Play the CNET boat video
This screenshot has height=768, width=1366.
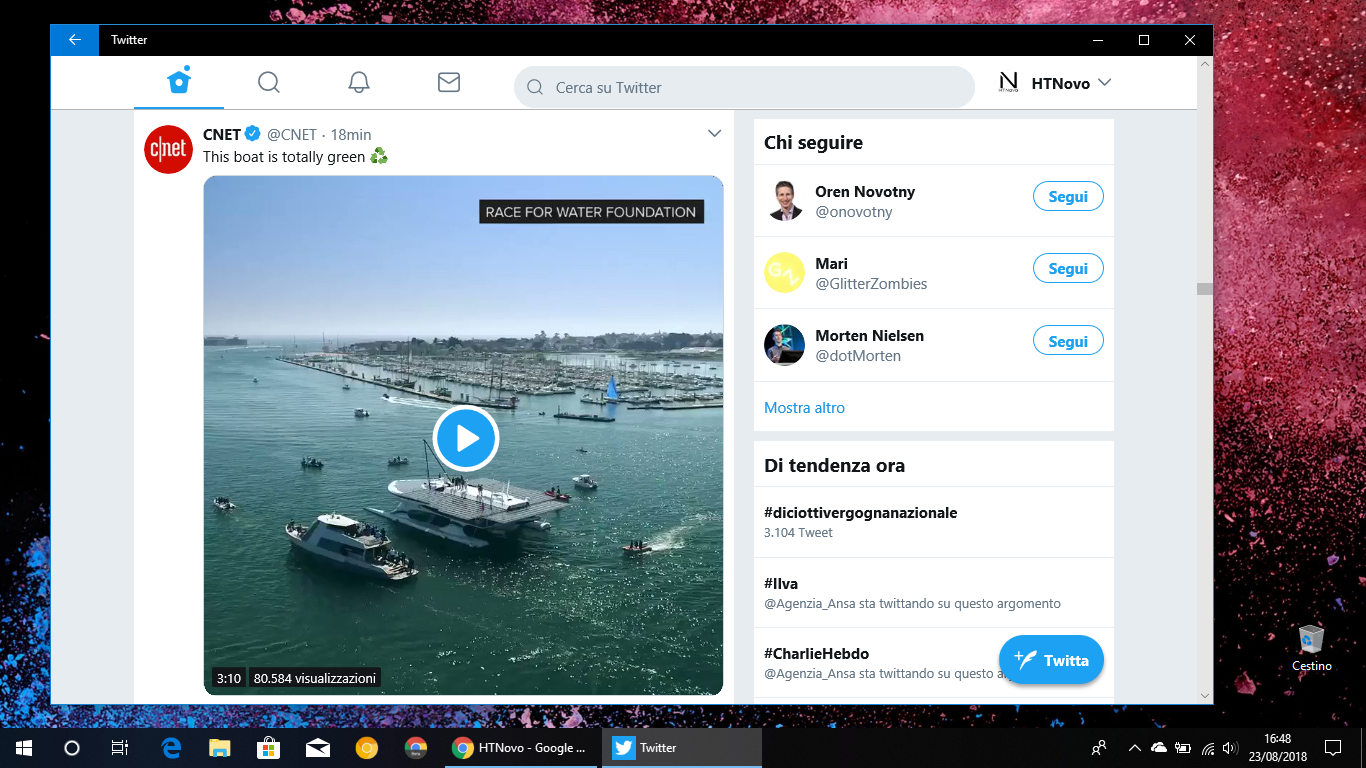pos(465,438)
